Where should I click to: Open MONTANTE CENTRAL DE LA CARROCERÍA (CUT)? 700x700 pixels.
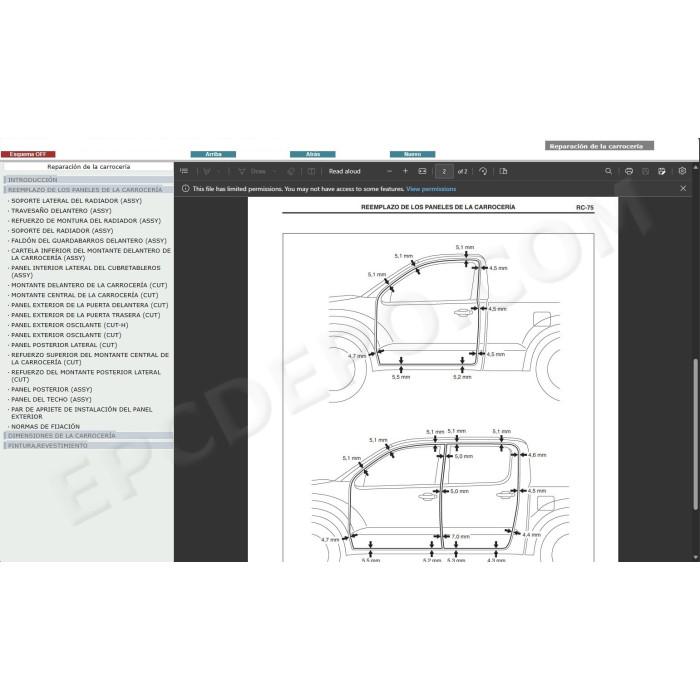[85, 295]
